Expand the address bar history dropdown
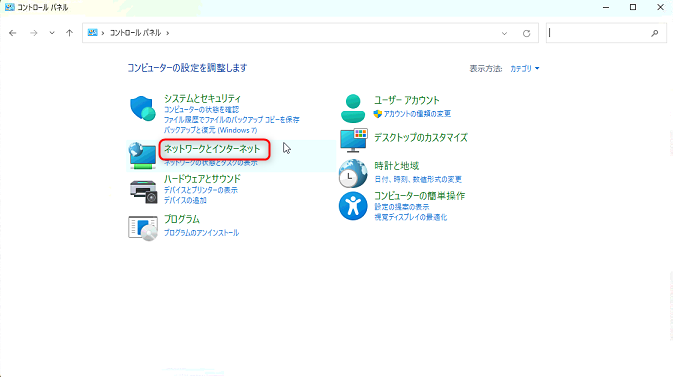Viewport: 673px width, 377px height. click(504, 33)
